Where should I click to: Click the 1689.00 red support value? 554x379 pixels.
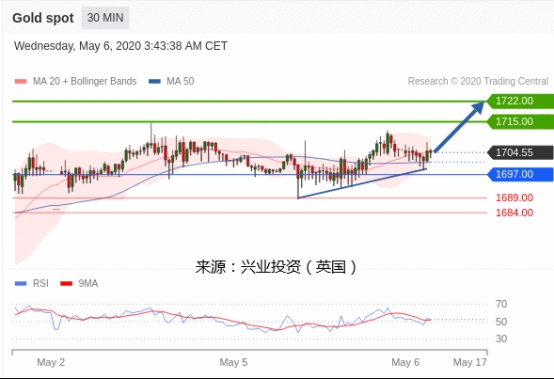[514, 197]
